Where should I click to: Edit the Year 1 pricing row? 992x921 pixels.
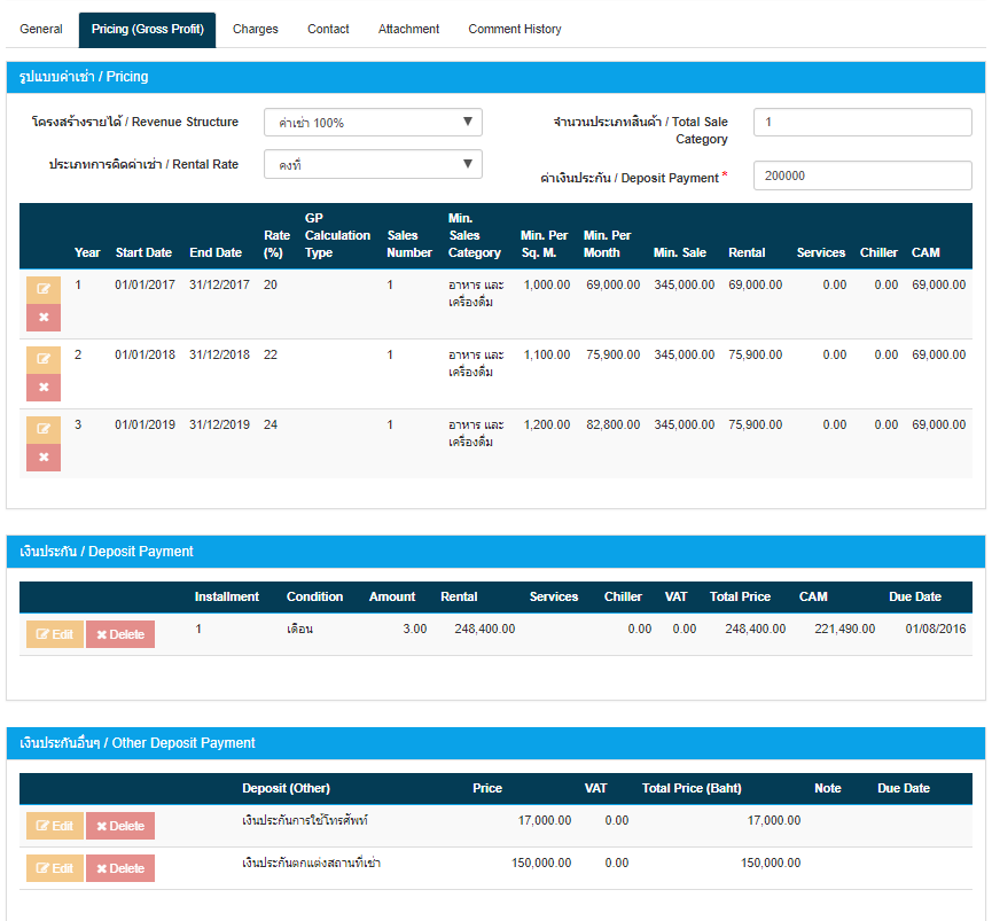coord(43,289)
